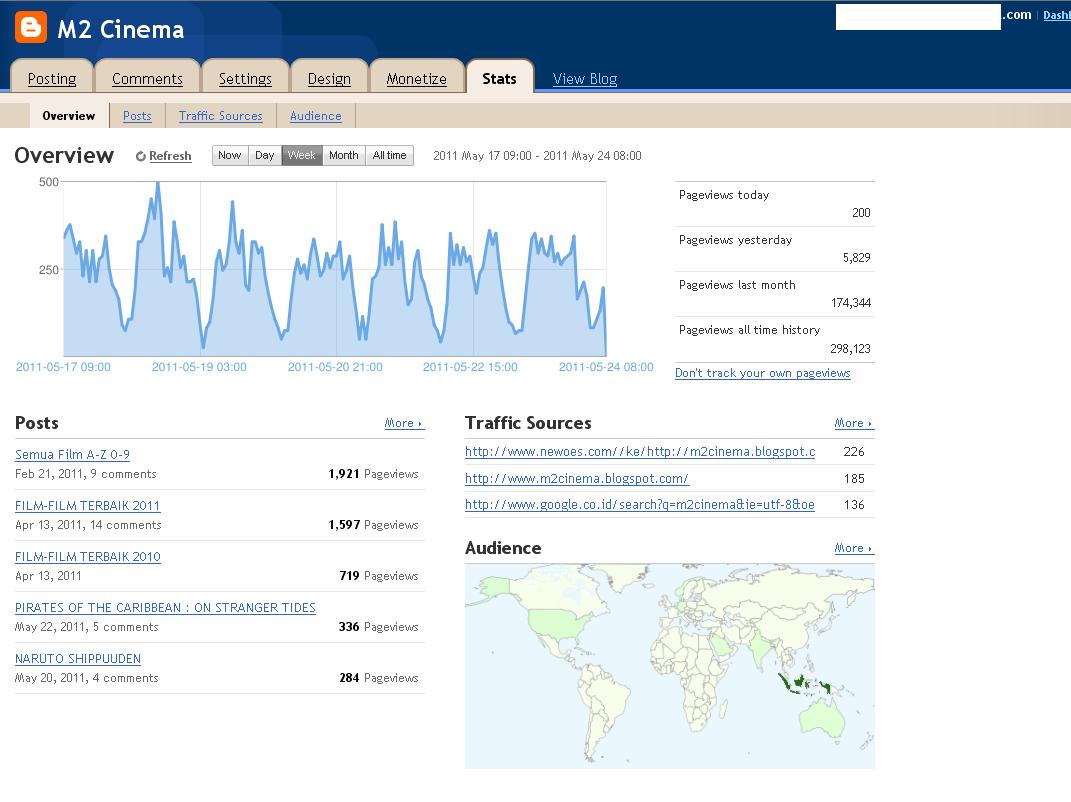
Task: Open the Monetize tab
Action: (417, 79)
